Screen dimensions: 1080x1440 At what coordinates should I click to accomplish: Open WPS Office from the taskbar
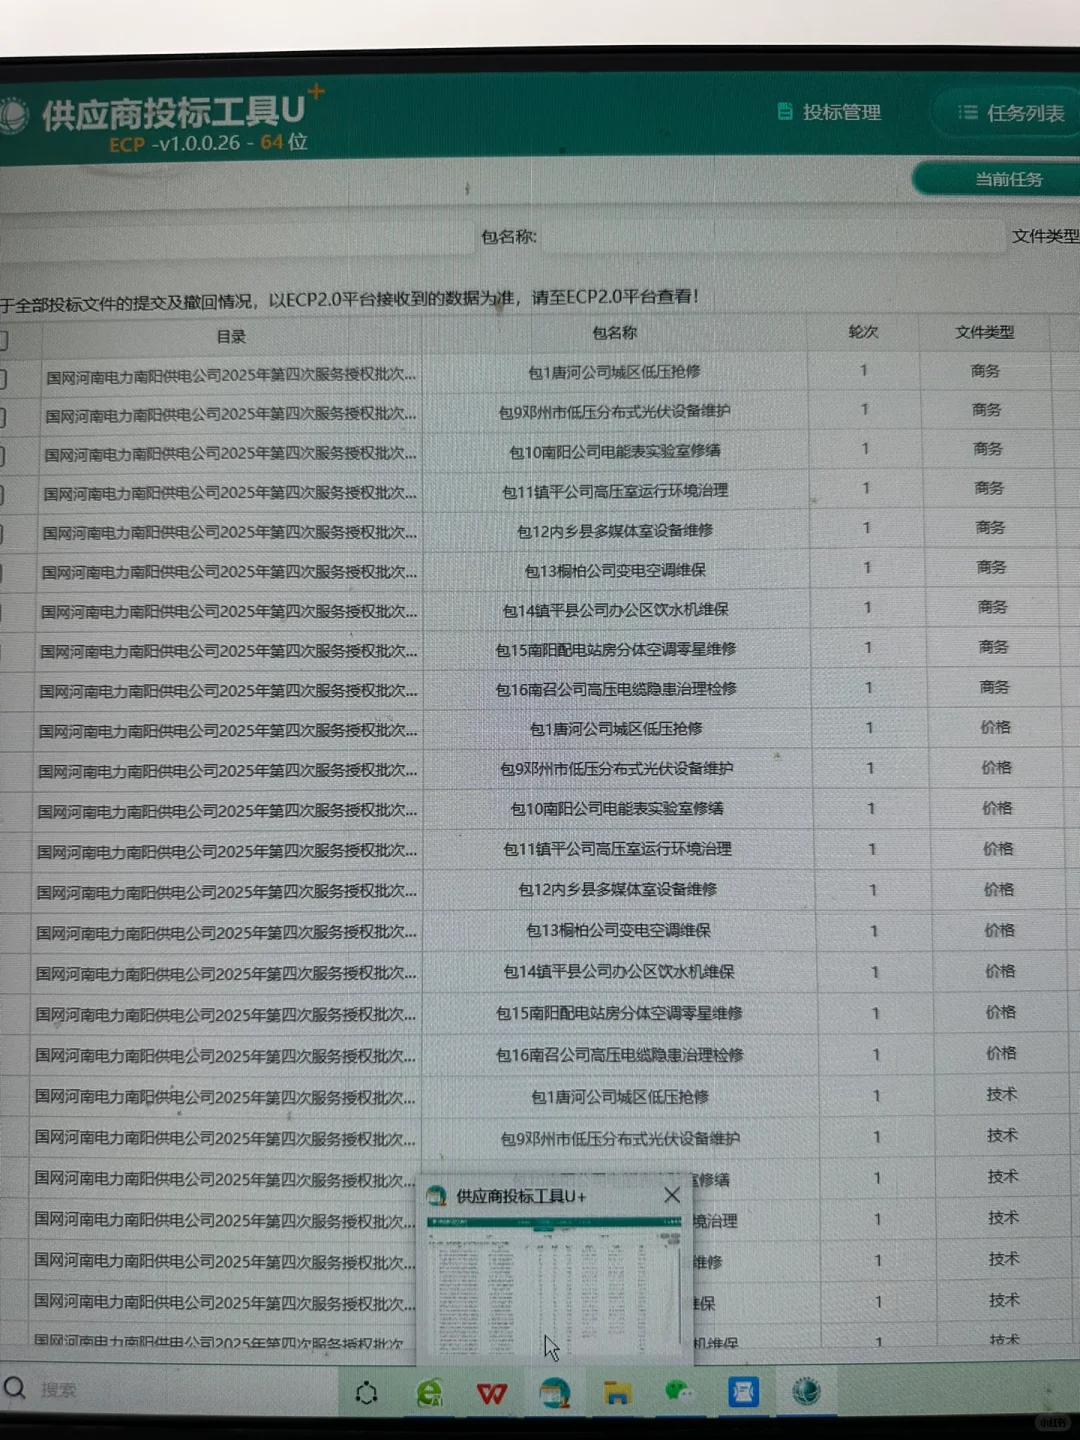(x=492, y=1392)
